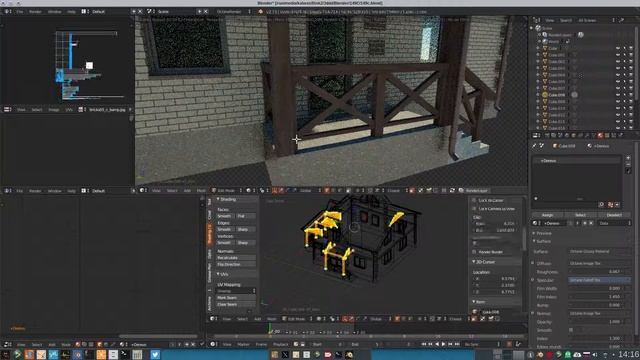Click the Flat faces shading button
Image resolution: width=640 pixels, height=360 pixels.
(246, 216)
